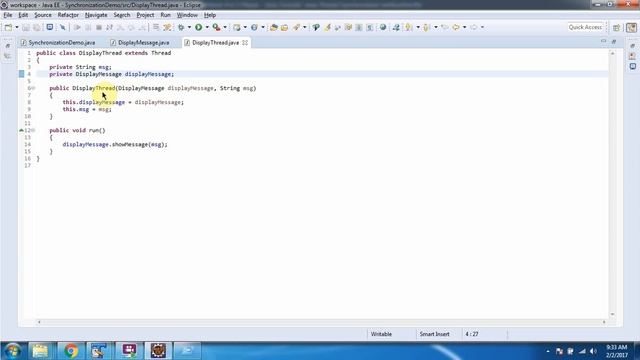Click the Open Type folder icon
This screenshot has width=640, height=360.
(x=273, y=27)
